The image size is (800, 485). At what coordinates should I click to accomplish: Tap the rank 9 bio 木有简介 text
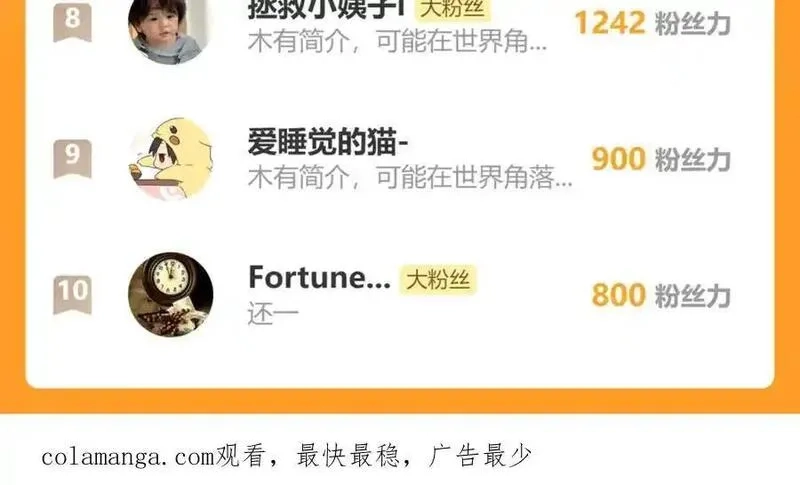[x=410, y=177]
